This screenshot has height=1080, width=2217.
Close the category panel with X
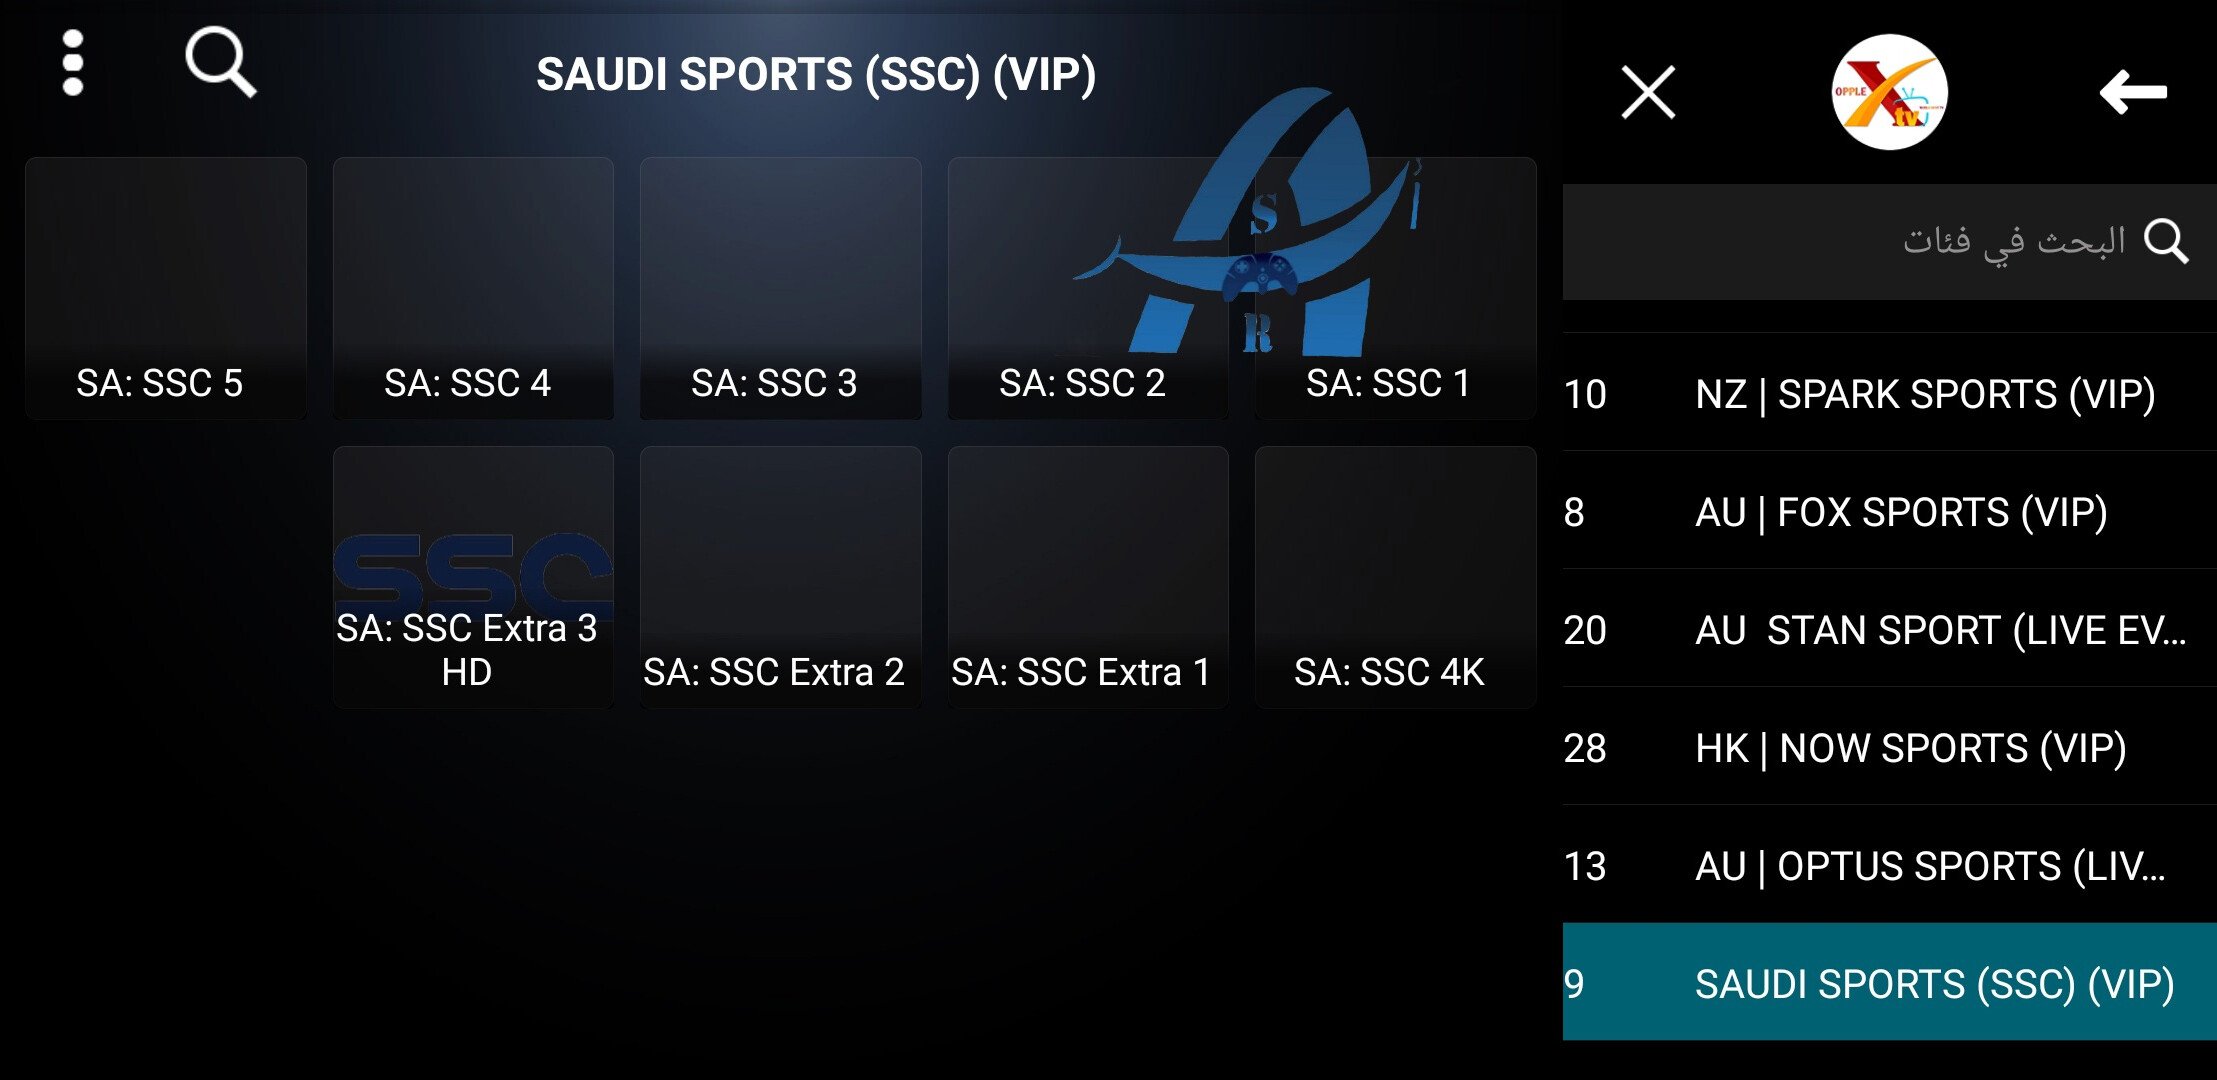pyautogui.click(x=1647, y=93)
